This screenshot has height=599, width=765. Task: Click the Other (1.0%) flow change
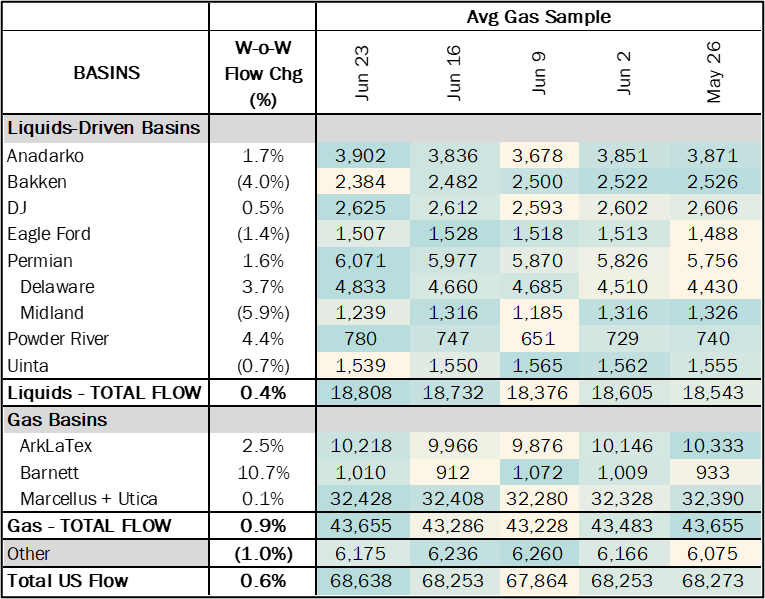point(263,553)
